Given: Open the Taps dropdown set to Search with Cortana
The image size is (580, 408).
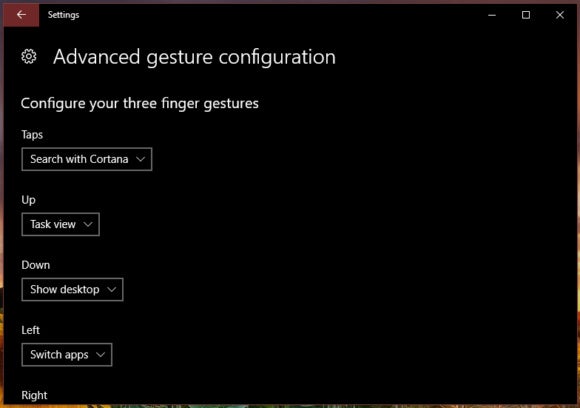Looking at the screenshot, I should [x=87, y=159].
